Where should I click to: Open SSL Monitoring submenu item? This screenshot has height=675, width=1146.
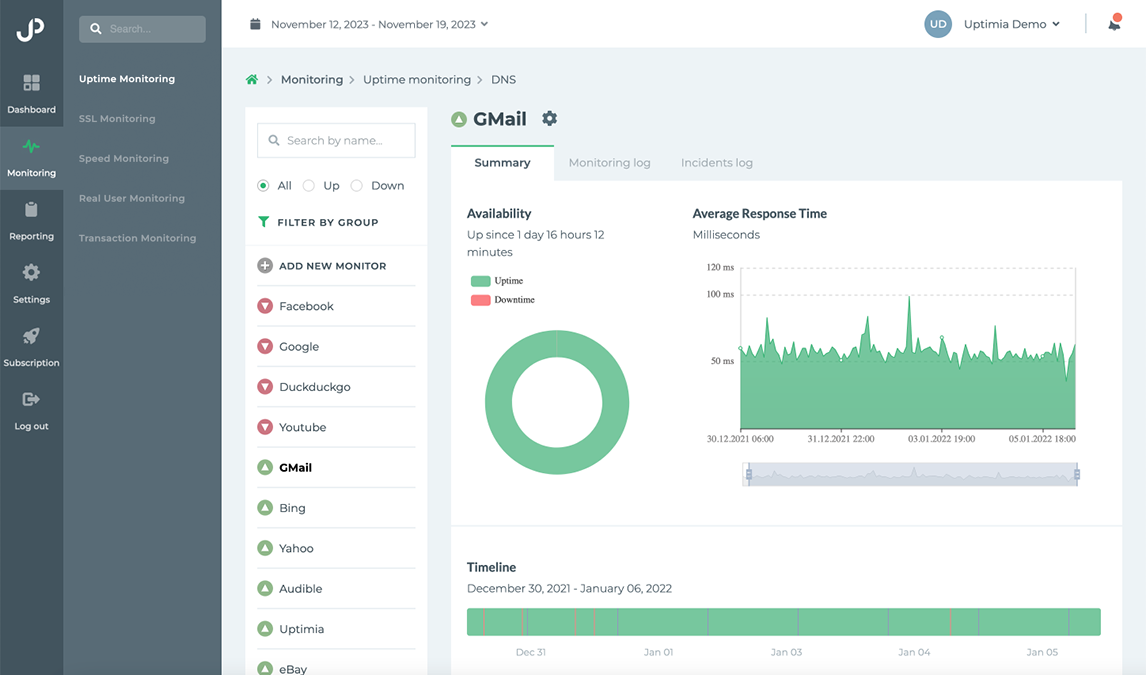point(117,118)
